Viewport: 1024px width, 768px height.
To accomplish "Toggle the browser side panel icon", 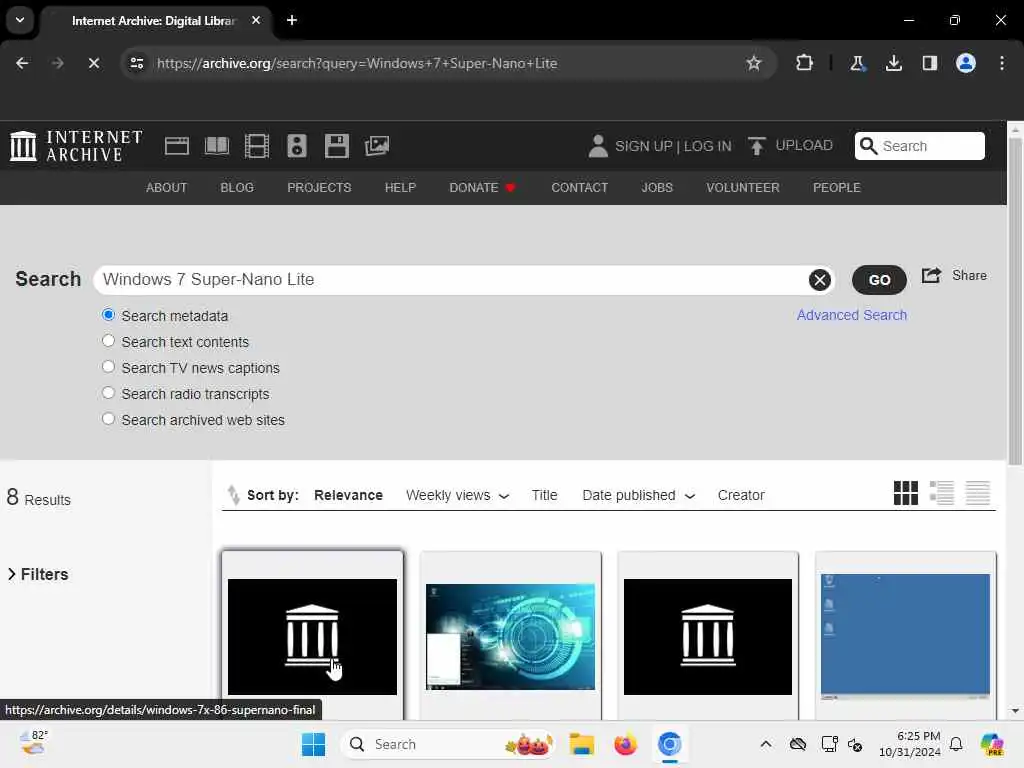I will click(x=929, y=63).
